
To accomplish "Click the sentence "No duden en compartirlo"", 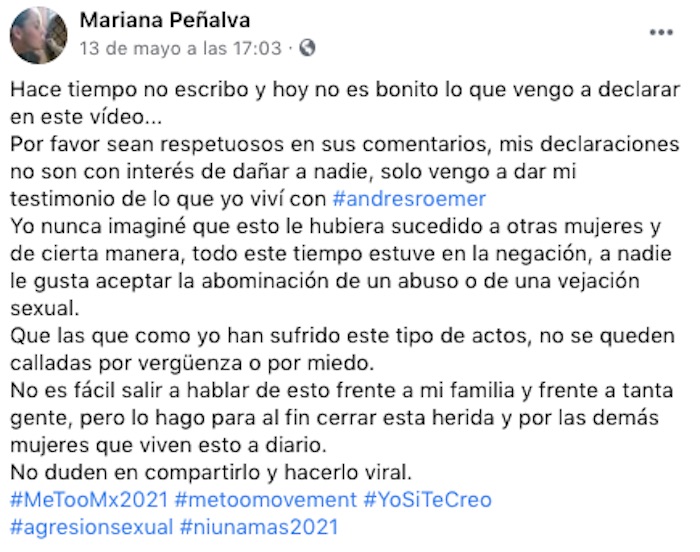I will 211,473.
